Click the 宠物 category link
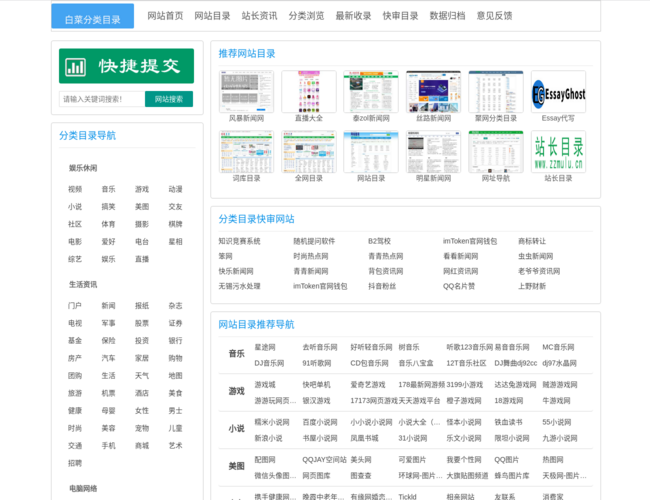 [x=142, y=428]
